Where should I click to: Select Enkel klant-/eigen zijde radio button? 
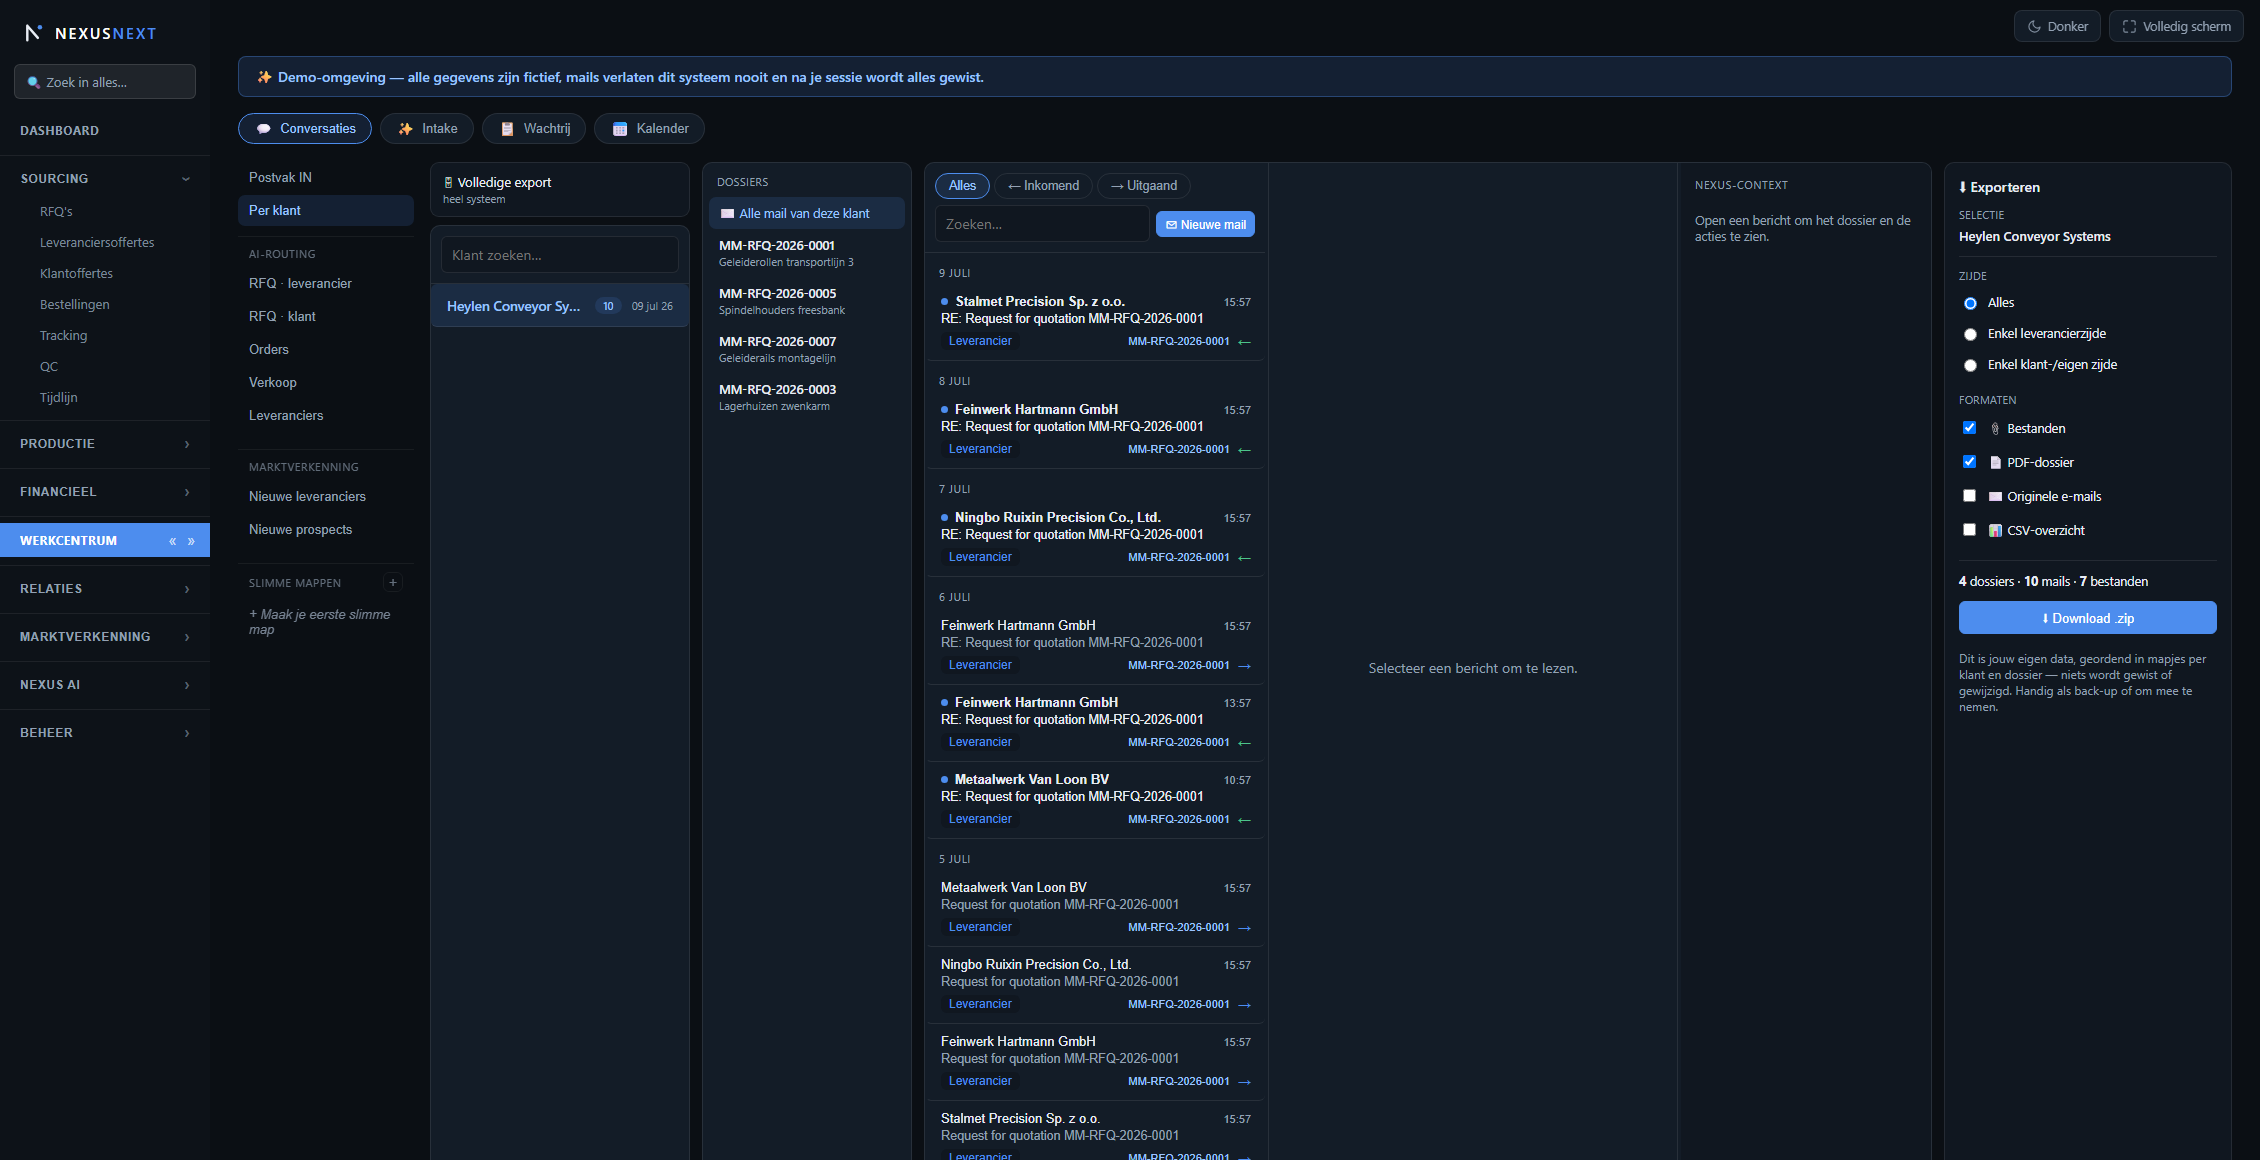point(1970,366)
